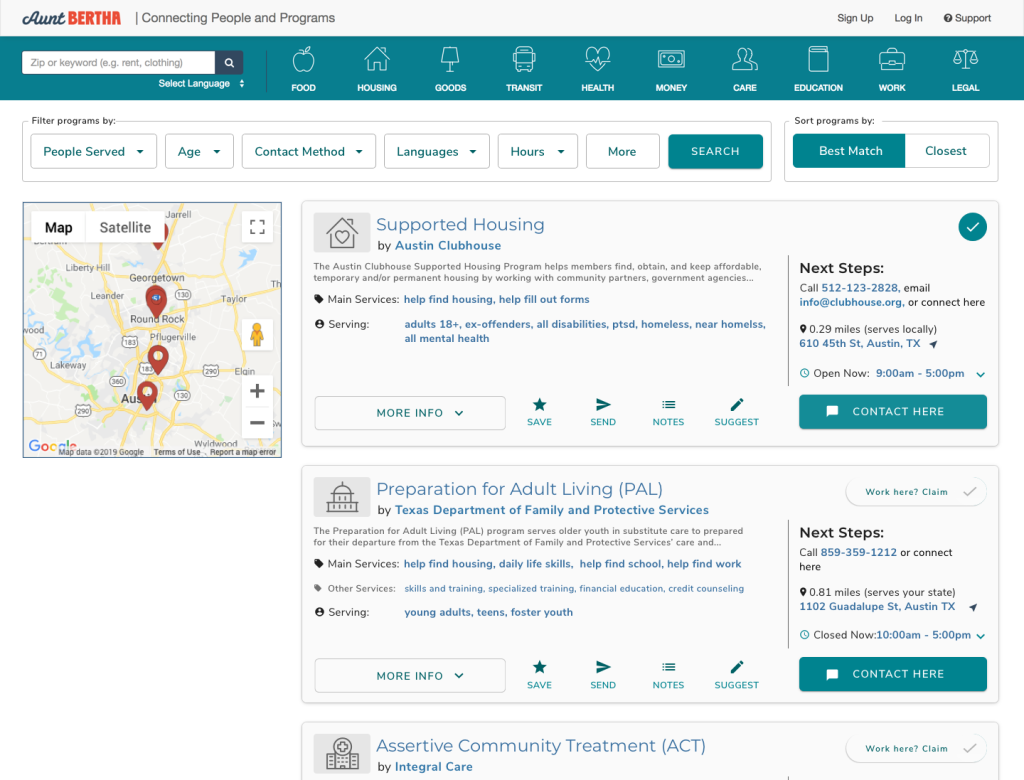Open the Contact Method filter dropdown
The width and height of the screenshot is (1024, 780).
click(309, 152)
